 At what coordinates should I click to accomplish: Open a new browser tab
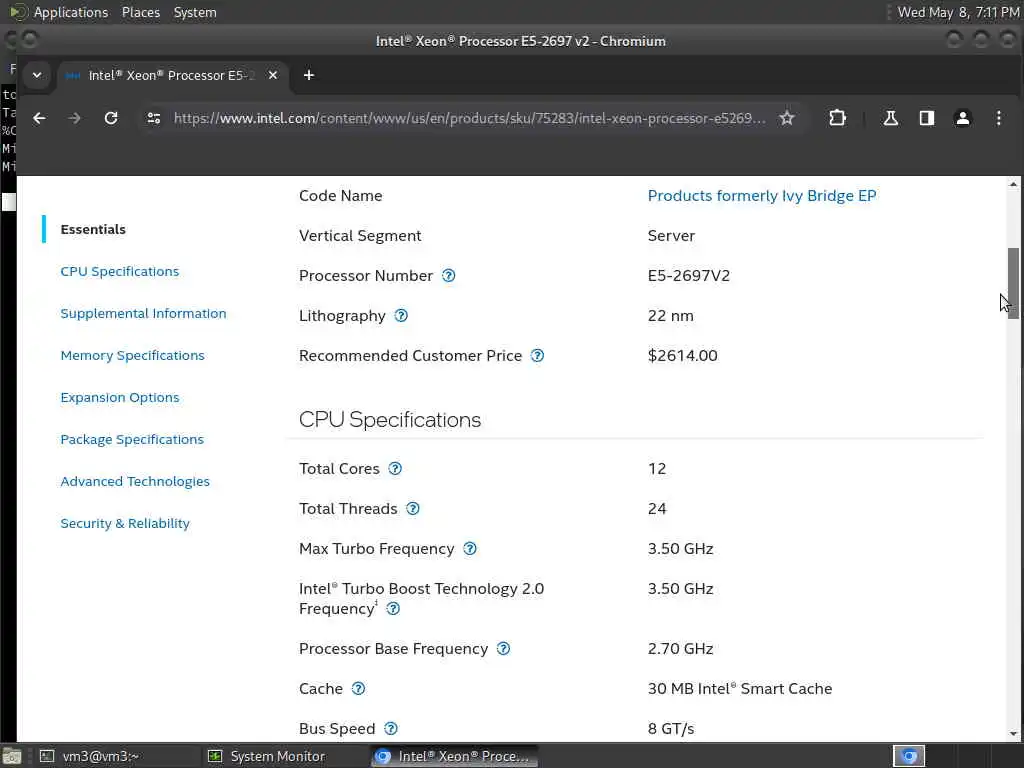[x=309, y=76]
